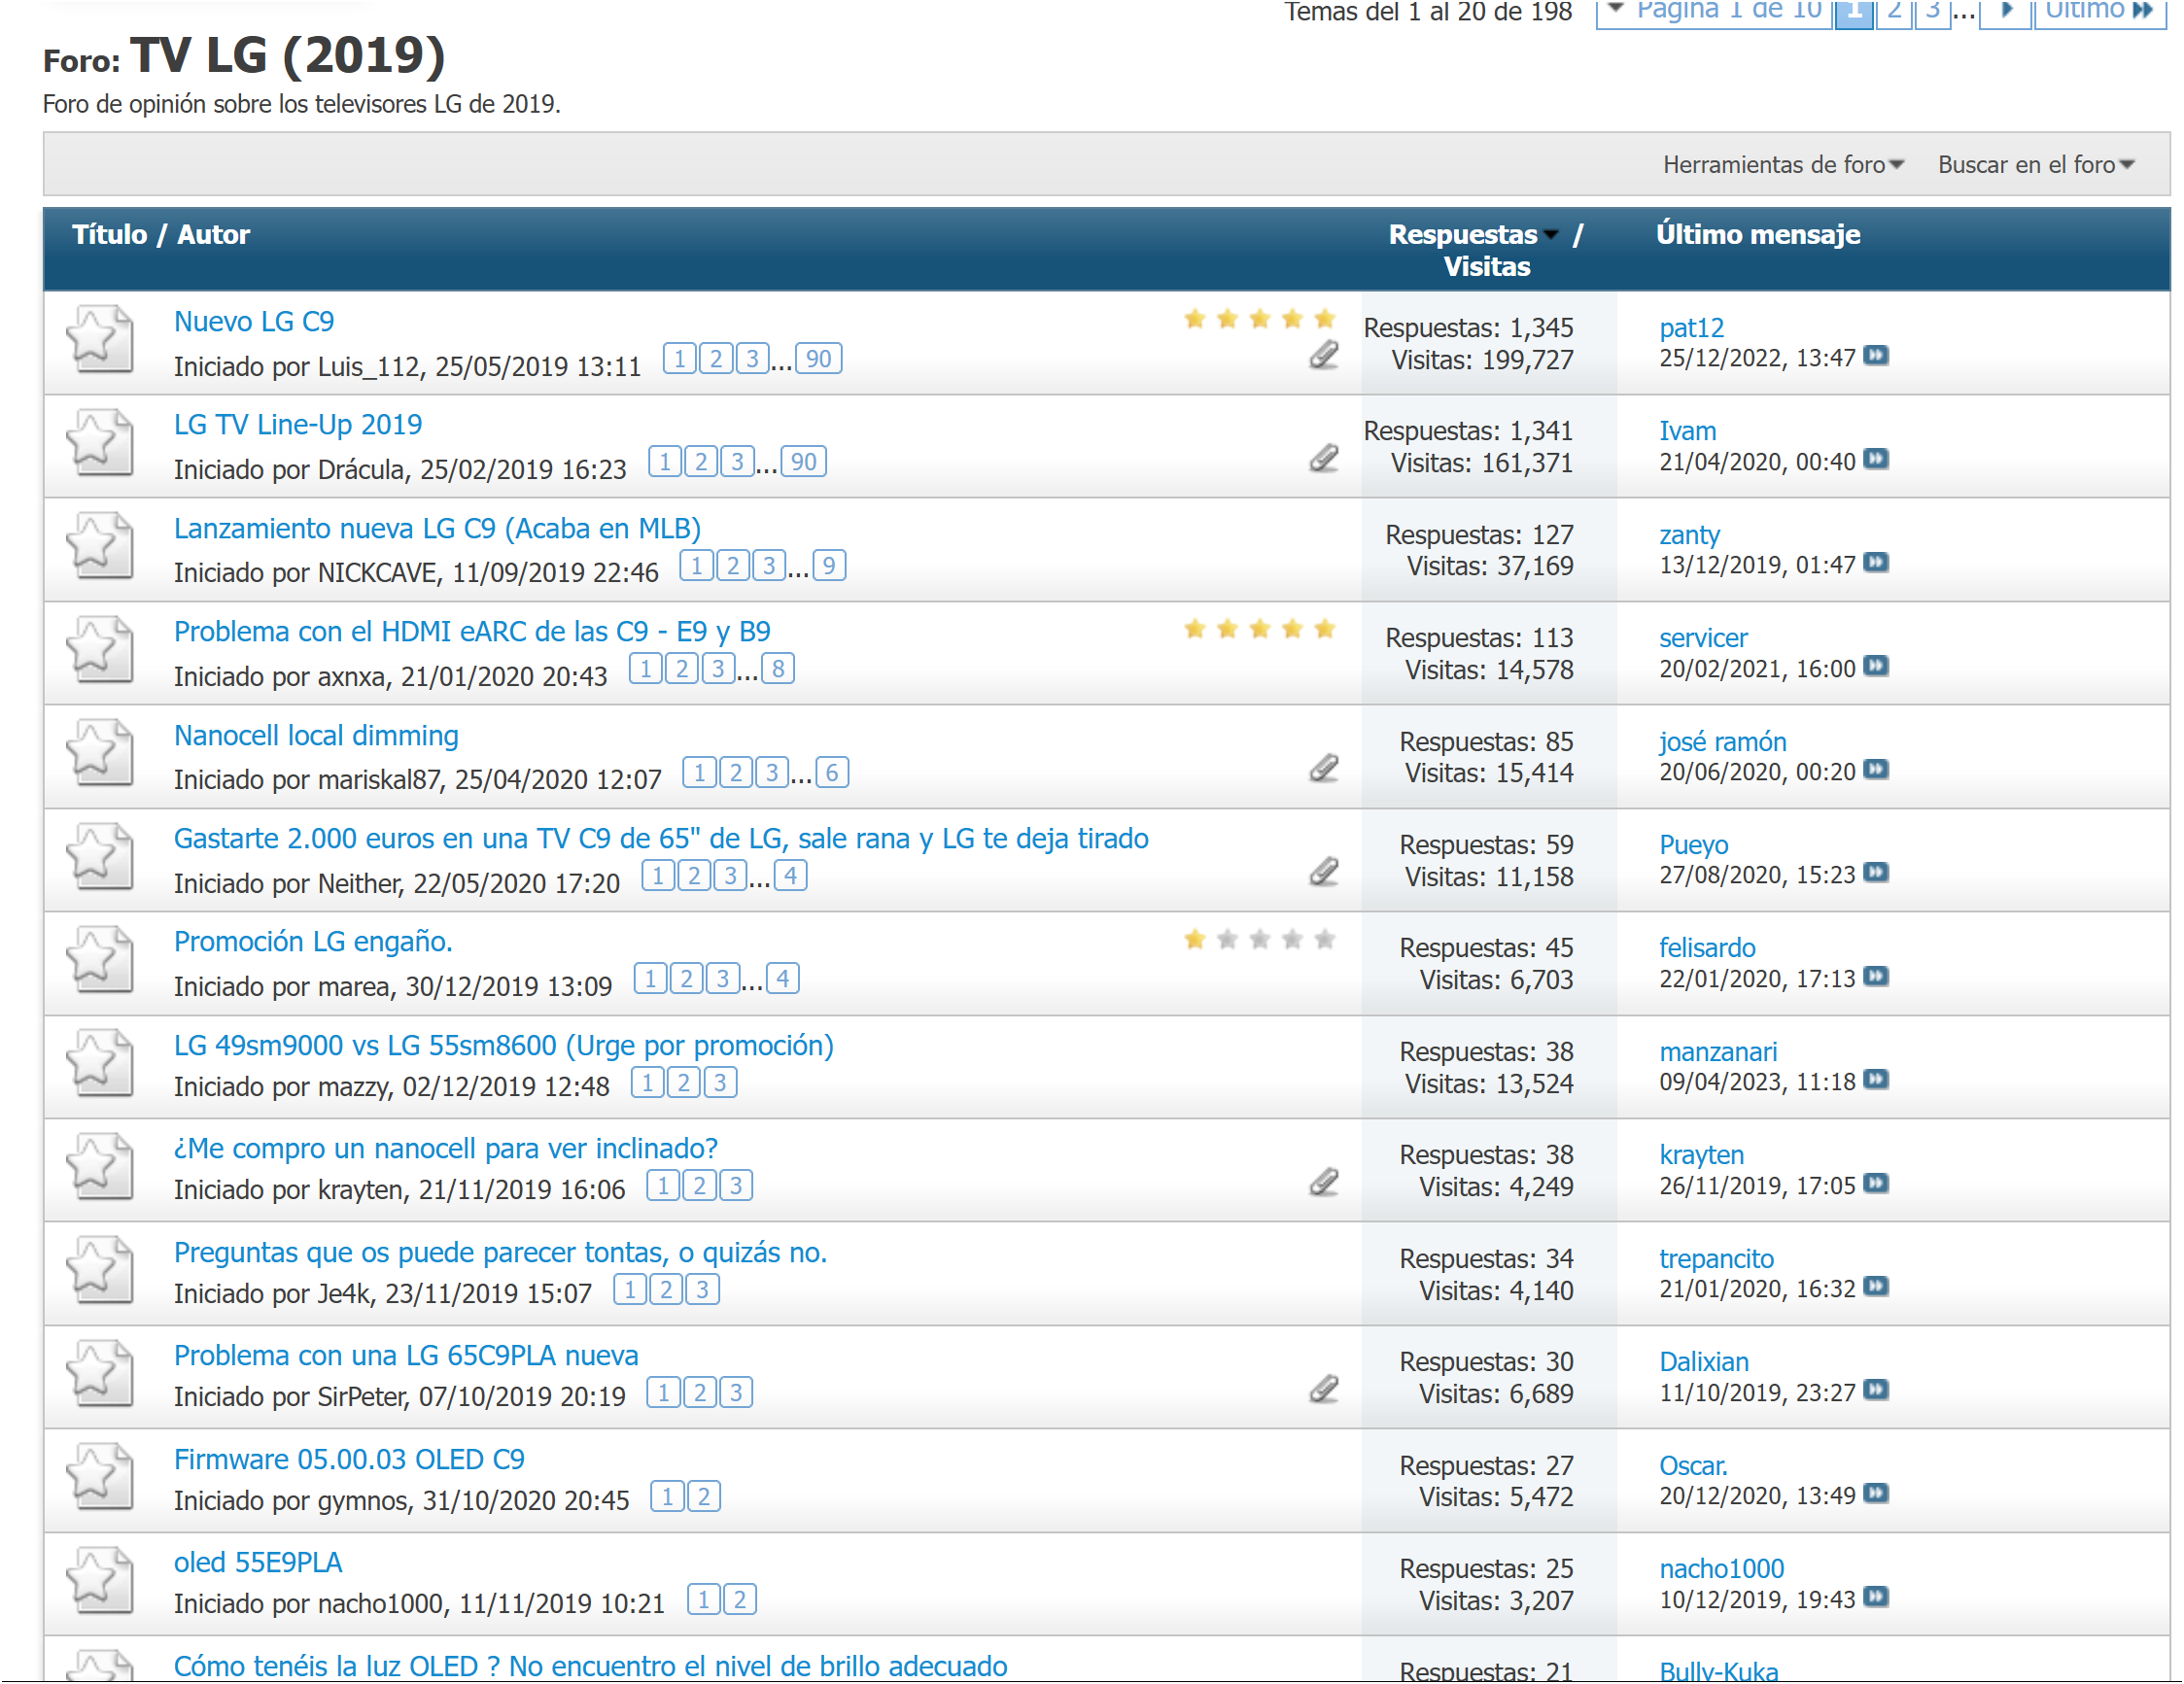The width and height of the screenshot is (2184, 1684).
Task: Open Nanocell local dimming thread
Action: click(x=316, y=736)
